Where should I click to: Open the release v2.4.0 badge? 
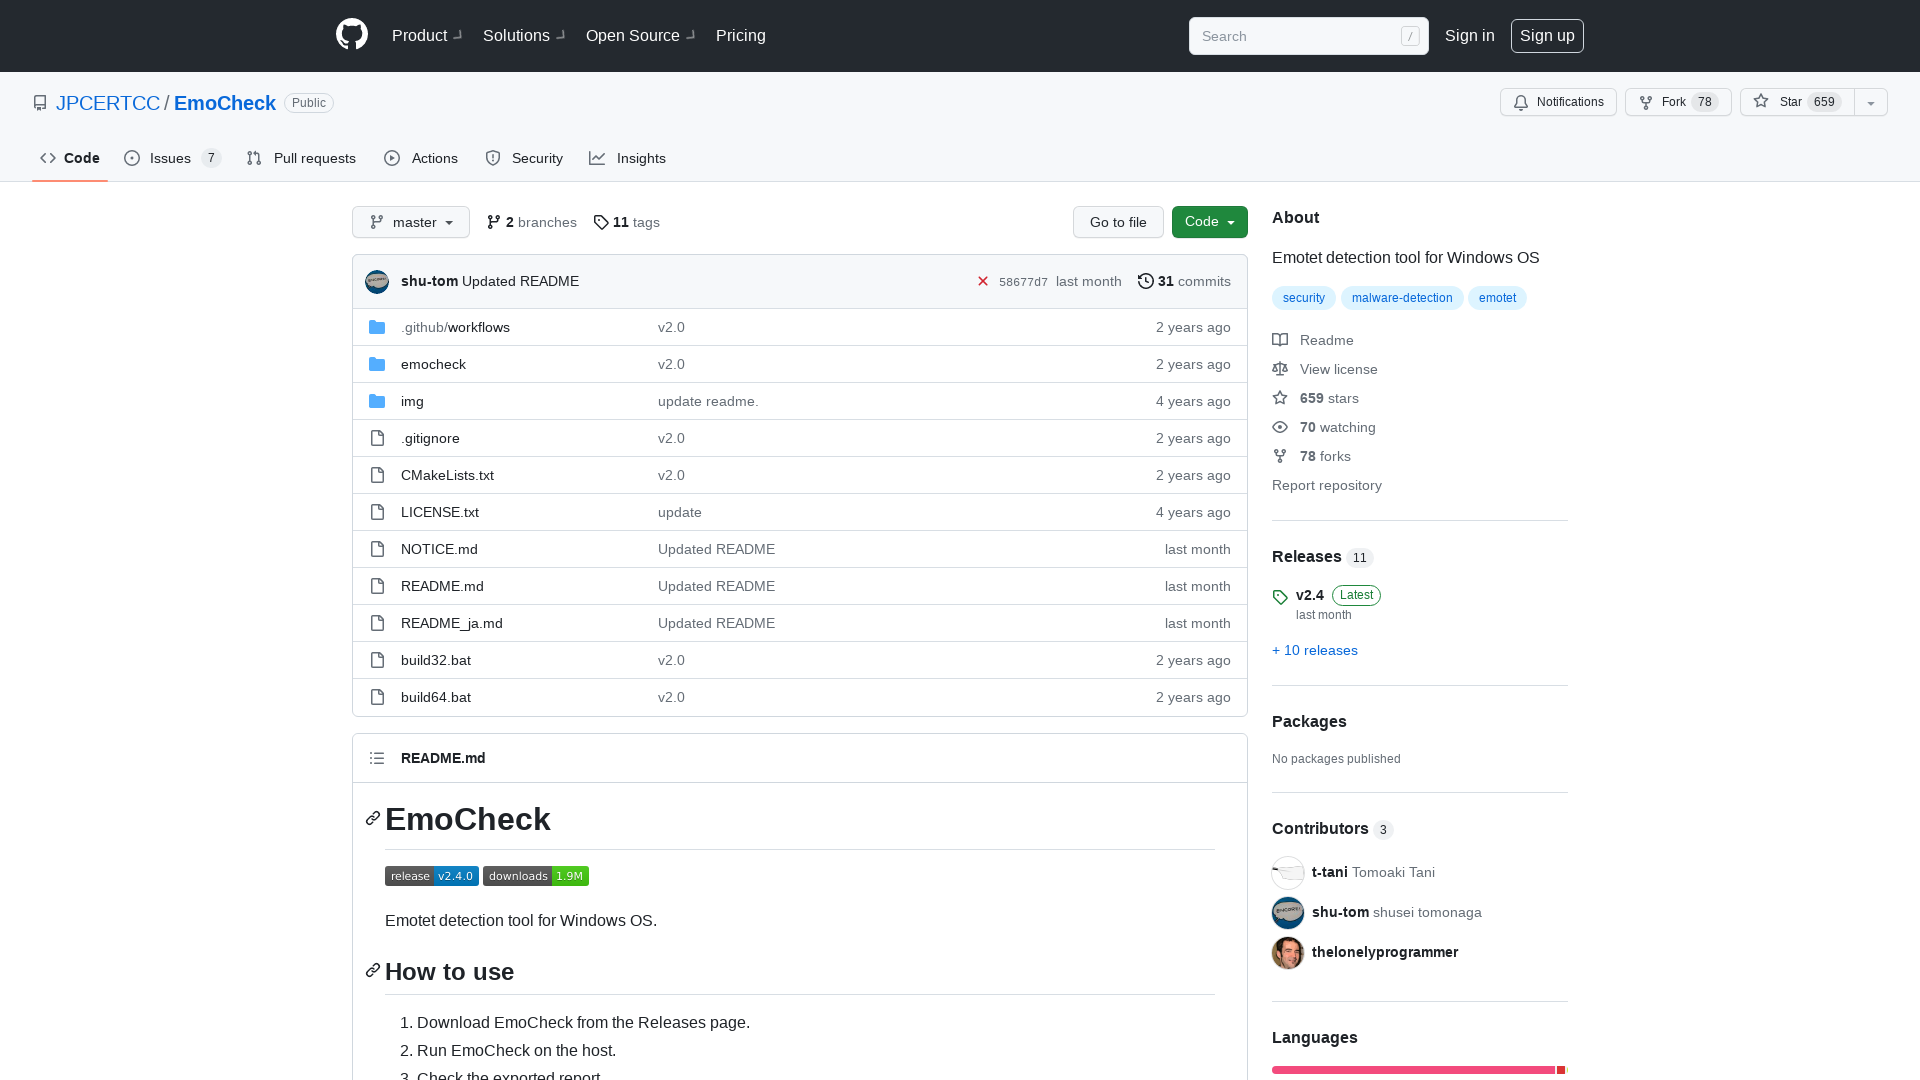(432, 876)
